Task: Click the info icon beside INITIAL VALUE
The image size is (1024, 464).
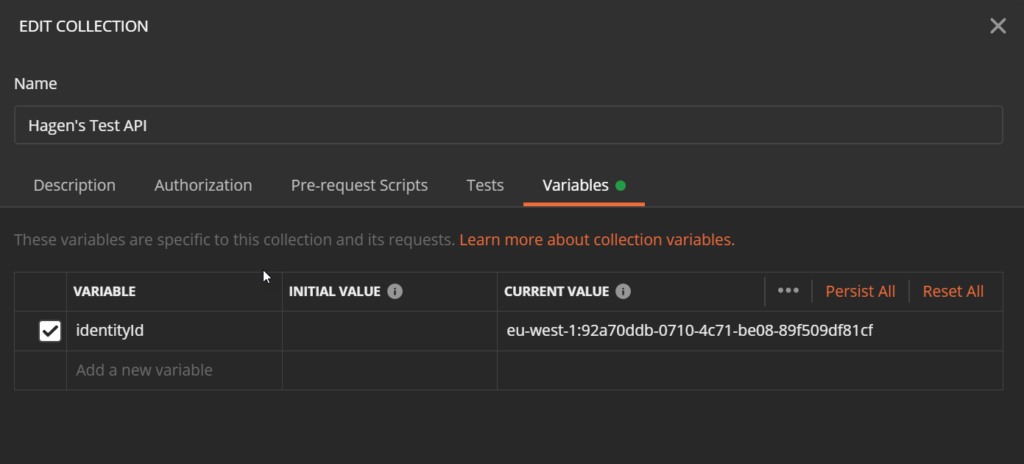Action: (395, 291)
